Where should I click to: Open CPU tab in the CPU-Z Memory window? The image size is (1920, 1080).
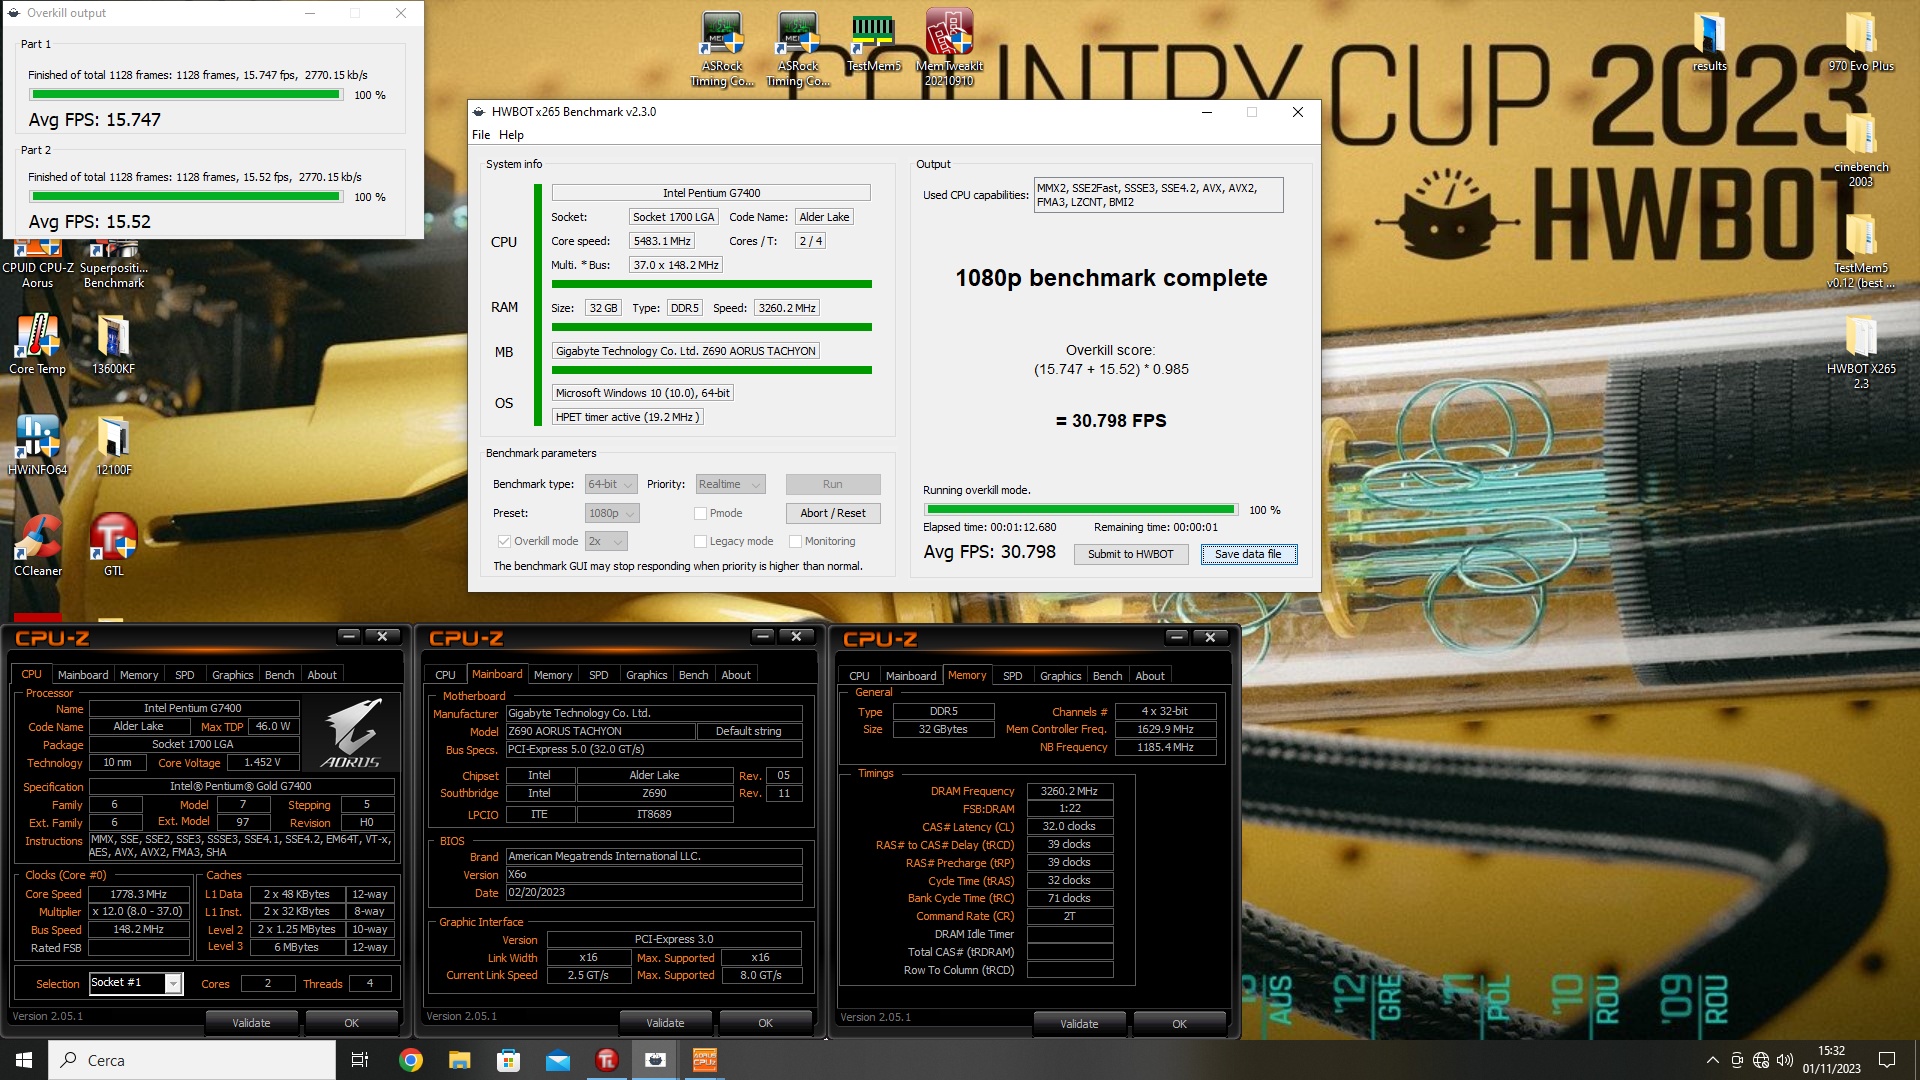tap(859, 676)
